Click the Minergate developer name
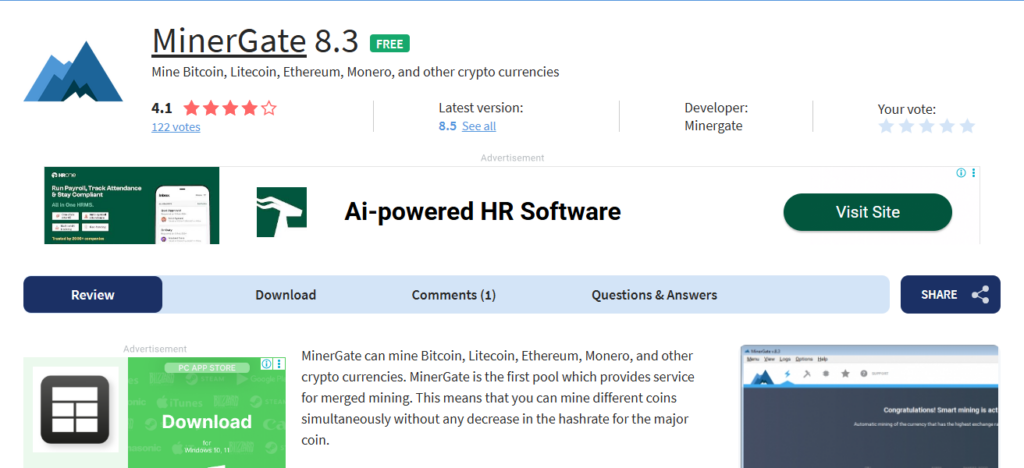This screenshot has height=468, width=1024. (x=713, y=126)
